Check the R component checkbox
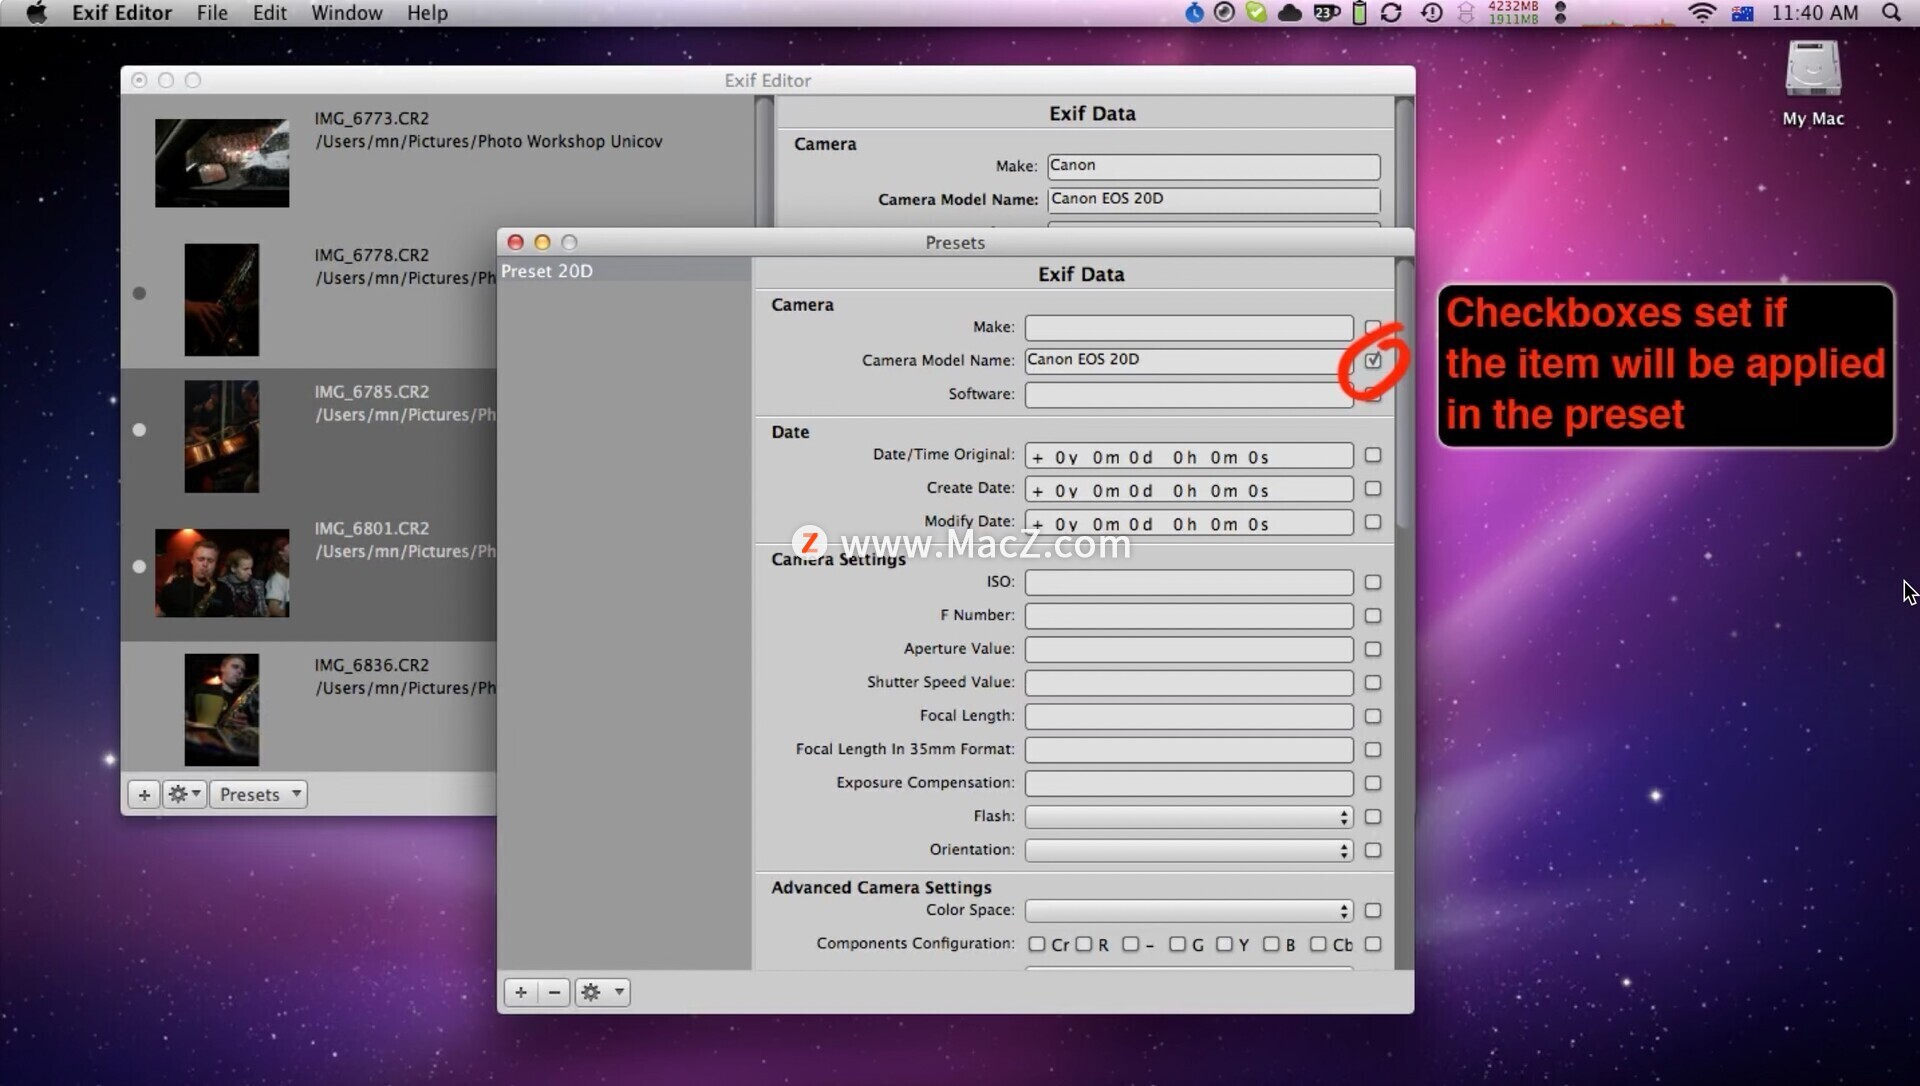 point(1084,944)
